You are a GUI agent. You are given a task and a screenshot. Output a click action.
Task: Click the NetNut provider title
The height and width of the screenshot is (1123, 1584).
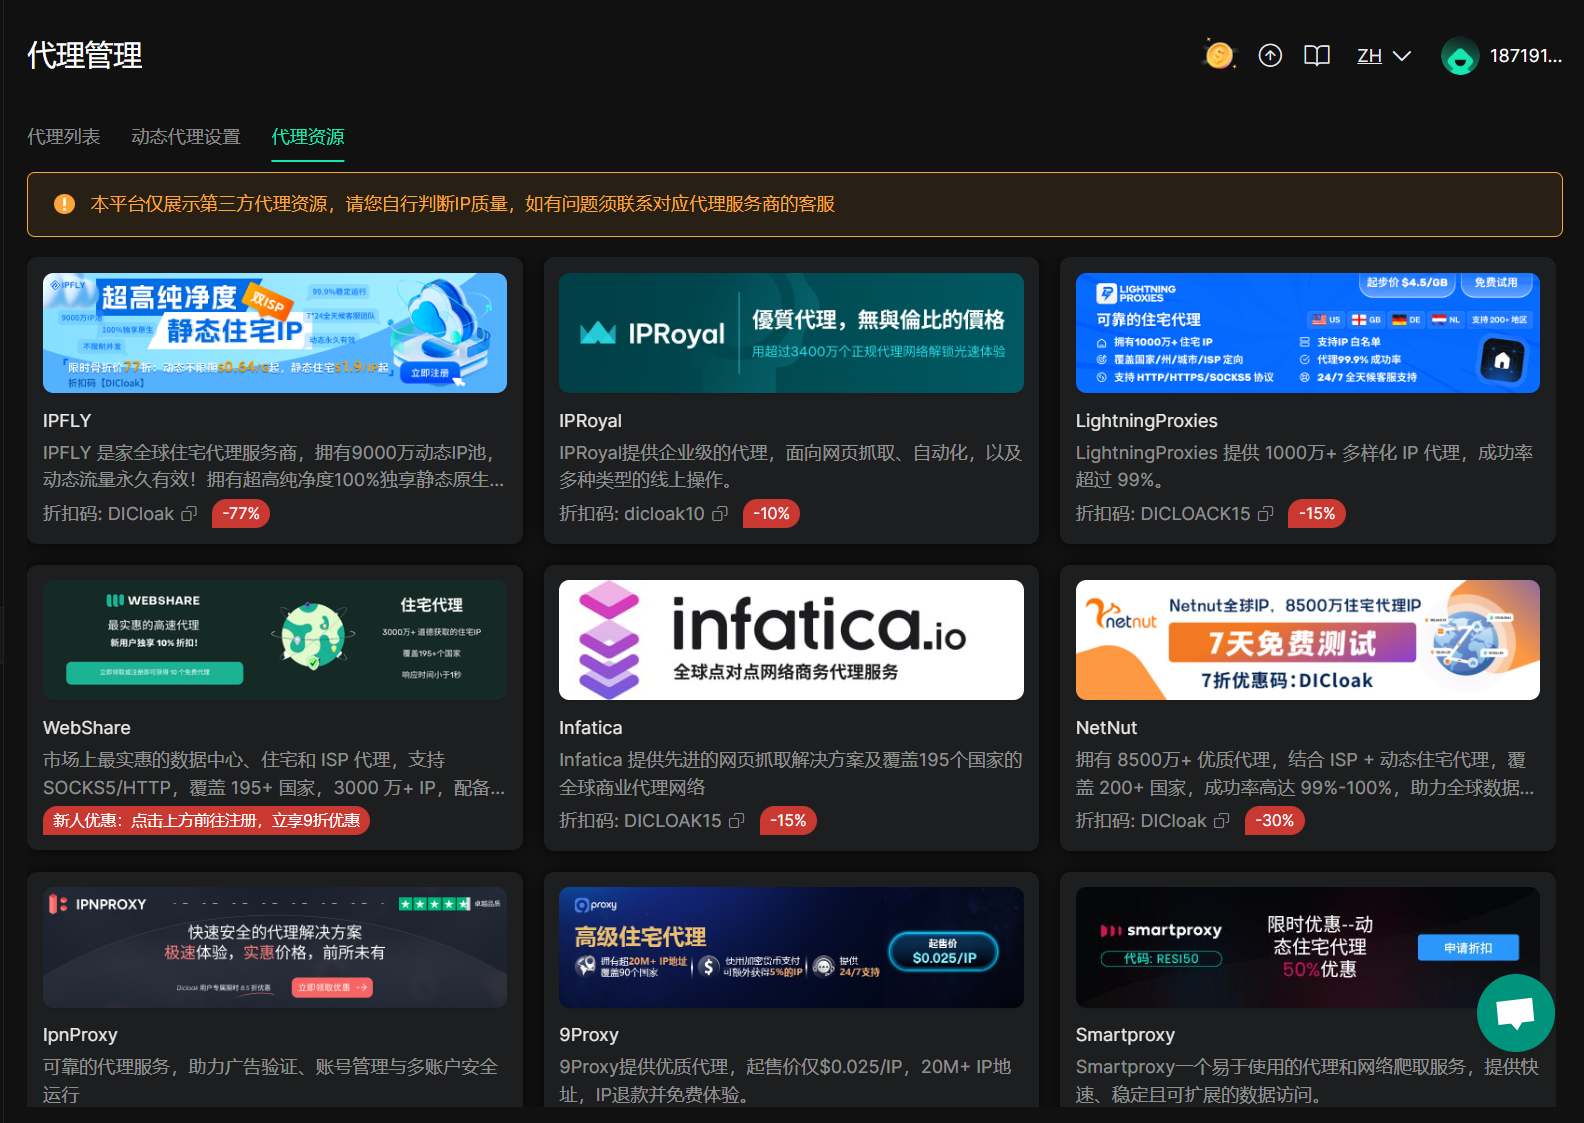click(1106, 728)
